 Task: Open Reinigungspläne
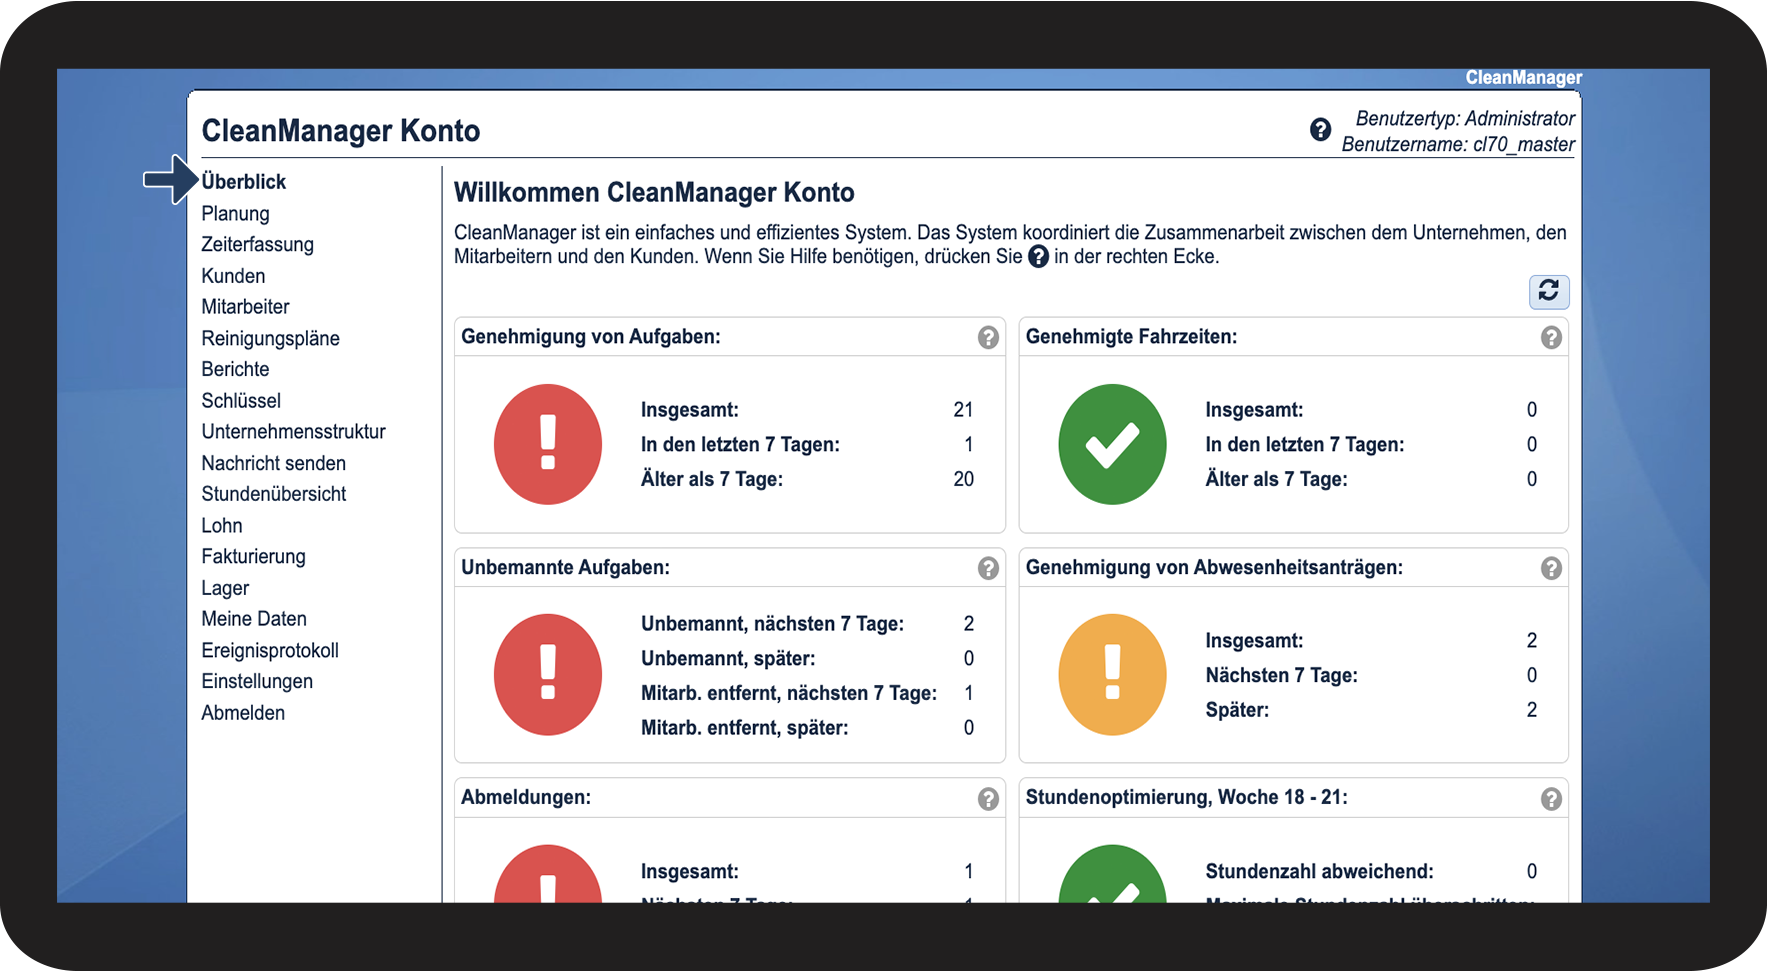[x=270, y=338]
